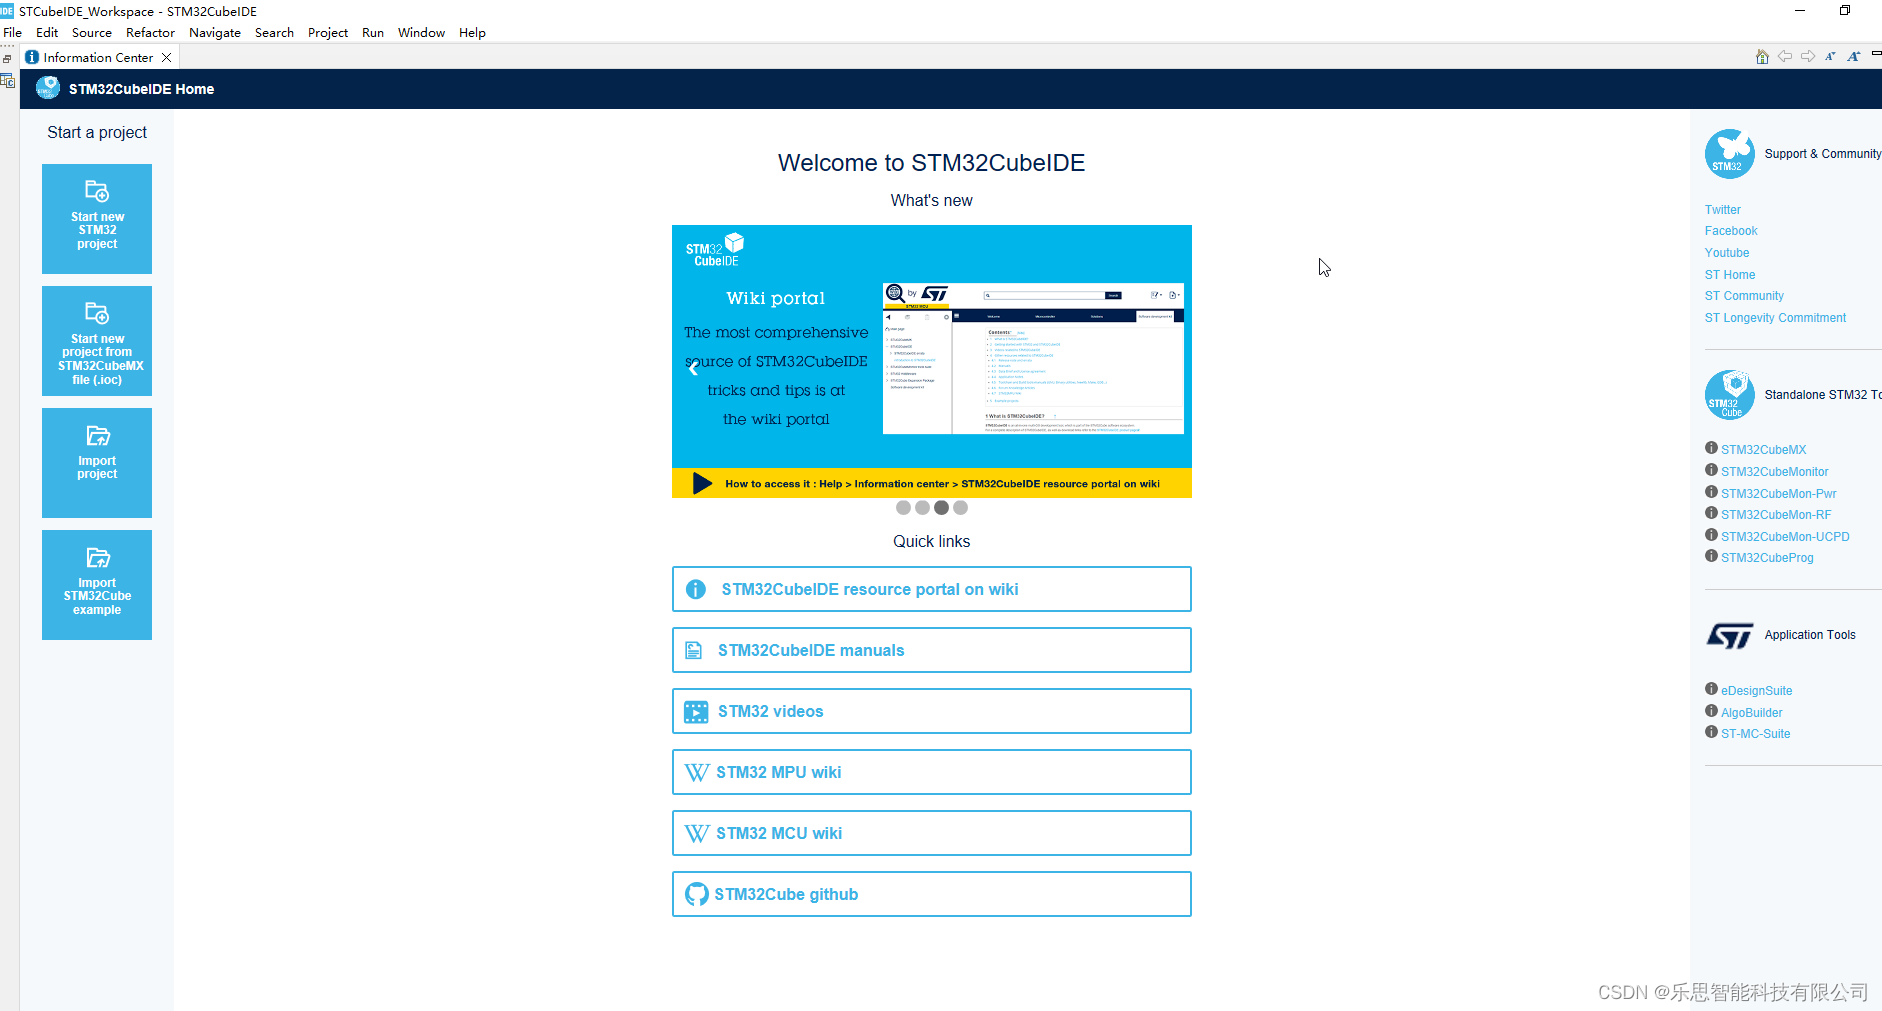Start new project from STM32CubeMX .ioc file
Screen dimensions: 1882x1011
coord(97,341)
